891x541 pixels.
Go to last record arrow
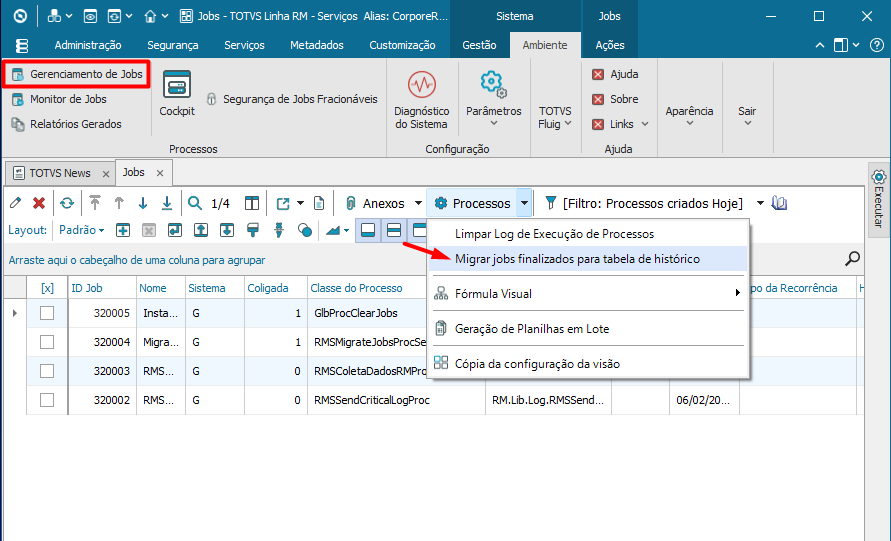point(166,203)
